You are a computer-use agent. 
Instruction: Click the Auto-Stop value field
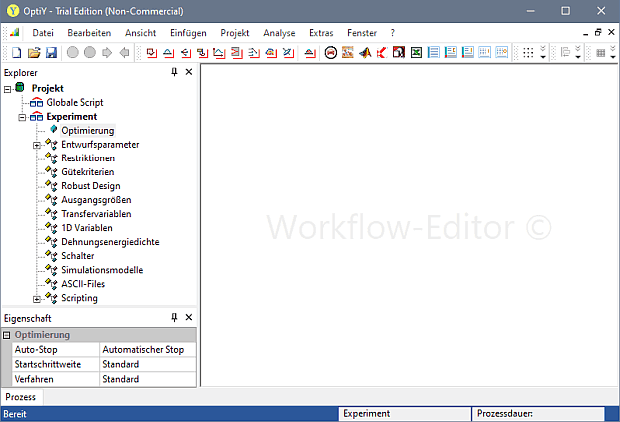click(148, 350)
